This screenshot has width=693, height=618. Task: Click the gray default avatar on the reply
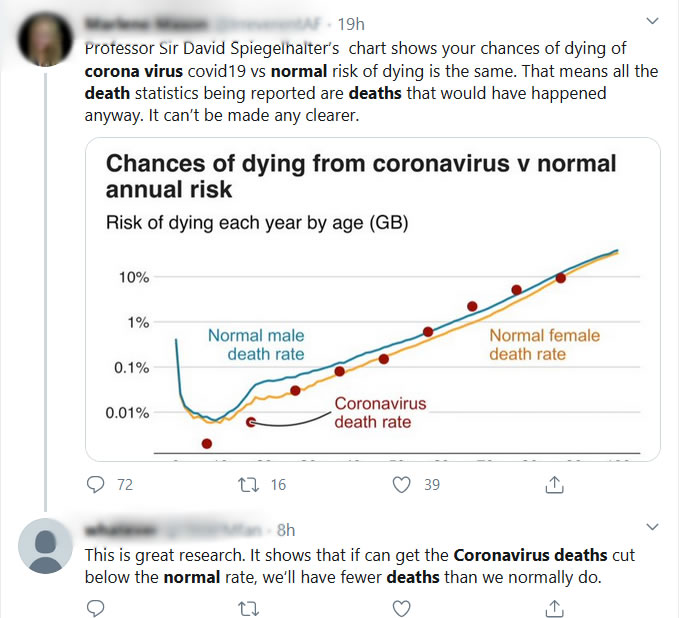(44, 544)
